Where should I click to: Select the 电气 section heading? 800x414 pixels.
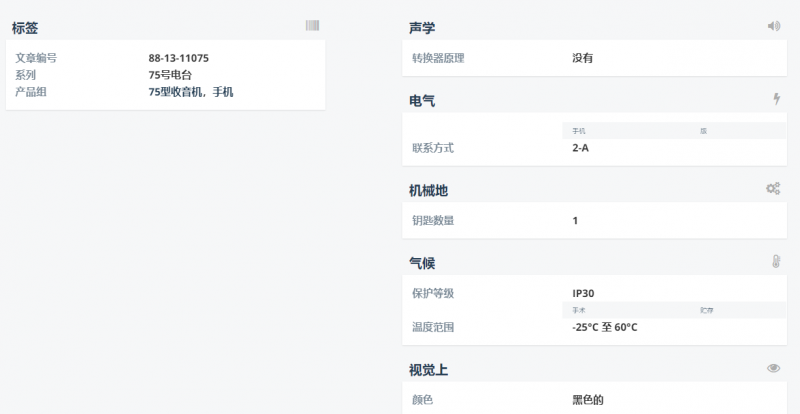pyautogui.click(x=422, y=101)
